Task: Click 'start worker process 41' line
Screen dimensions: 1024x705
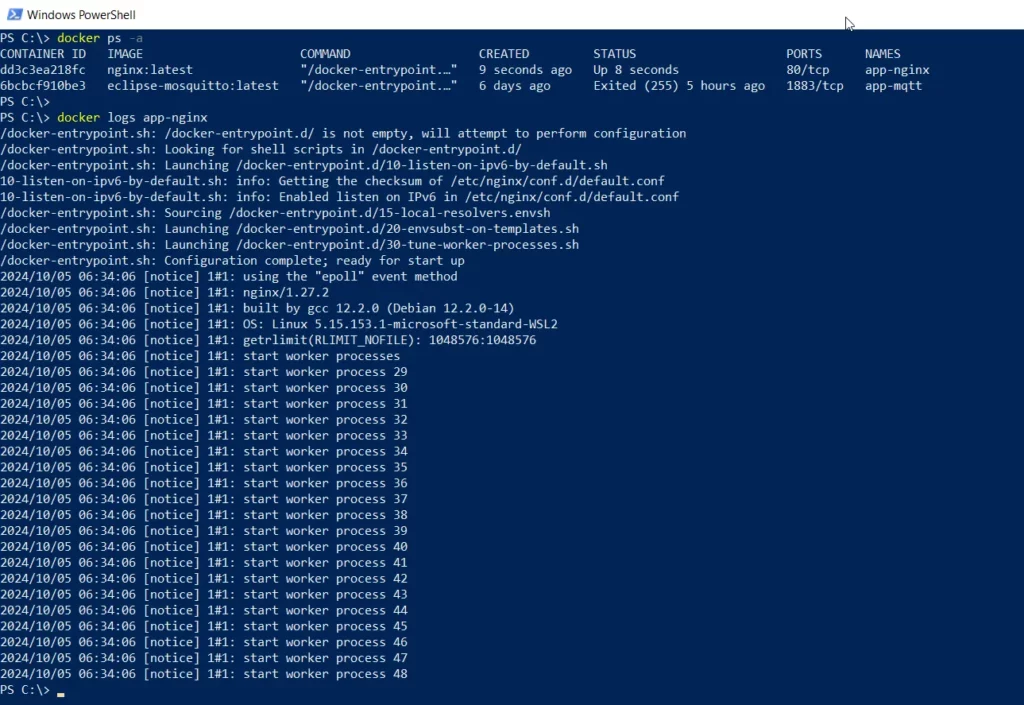Action: point(204,562)
